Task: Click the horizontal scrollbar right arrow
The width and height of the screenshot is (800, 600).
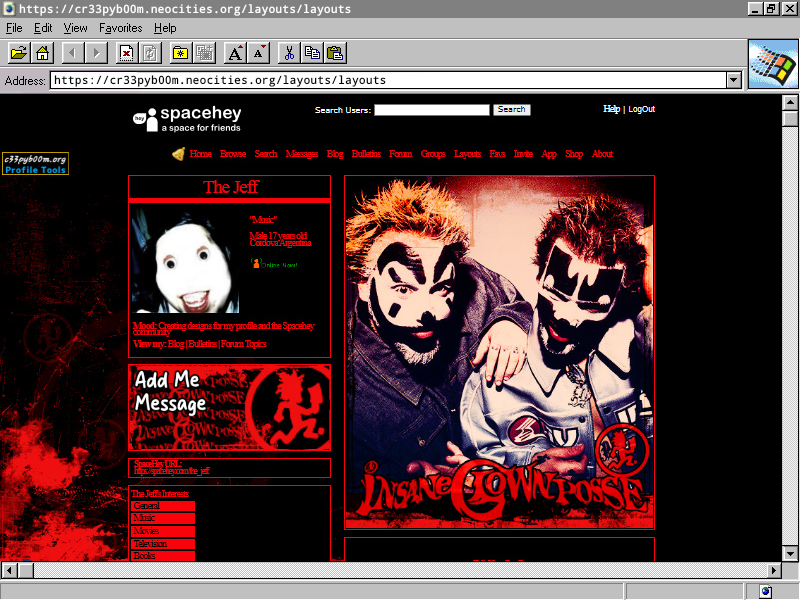Action: point(774,570)
